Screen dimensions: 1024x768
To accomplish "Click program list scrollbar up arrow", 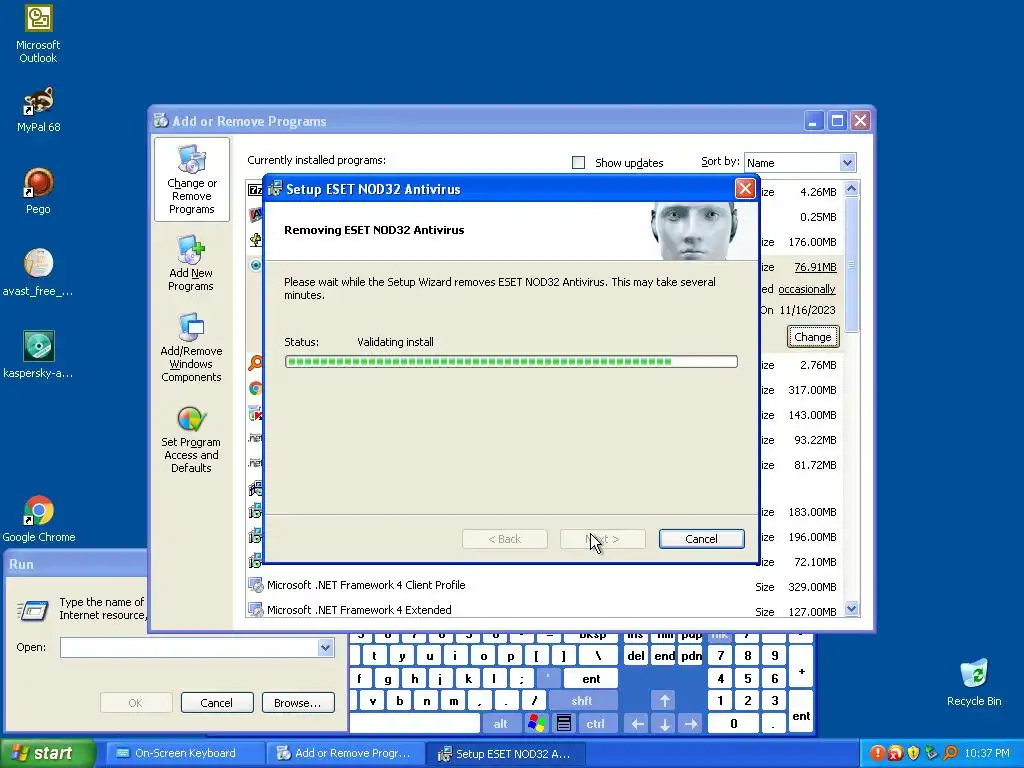I will (851, 189).
